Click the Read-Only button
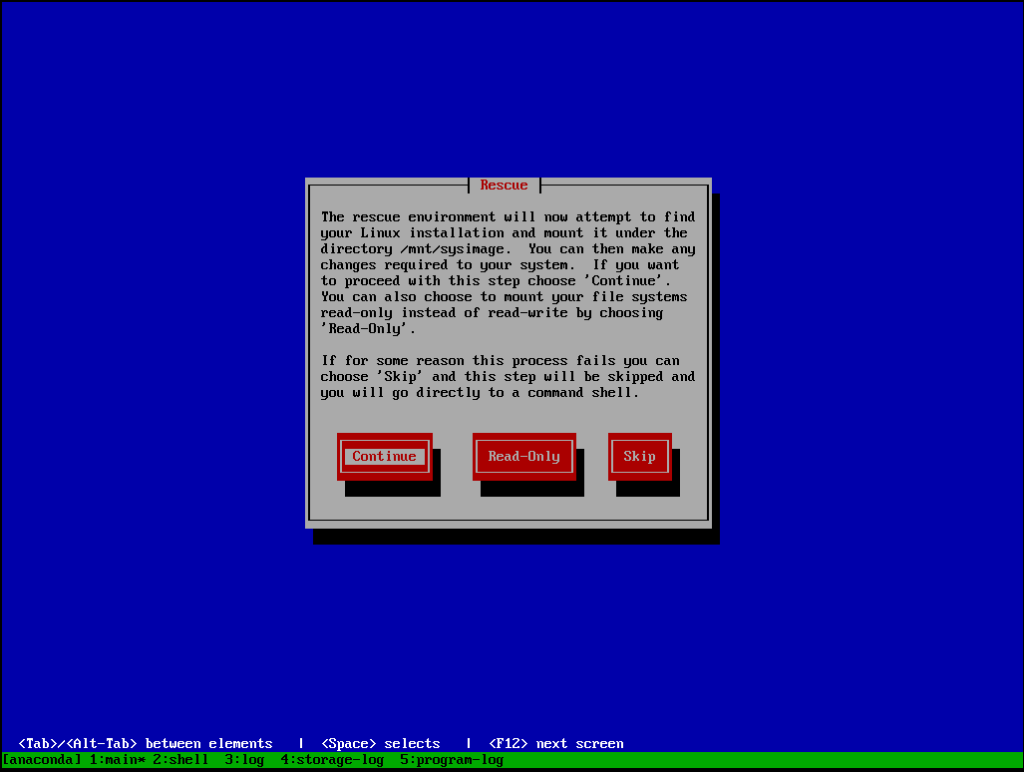This screenshot has width=1024, height=772. [x=524, y=456]
